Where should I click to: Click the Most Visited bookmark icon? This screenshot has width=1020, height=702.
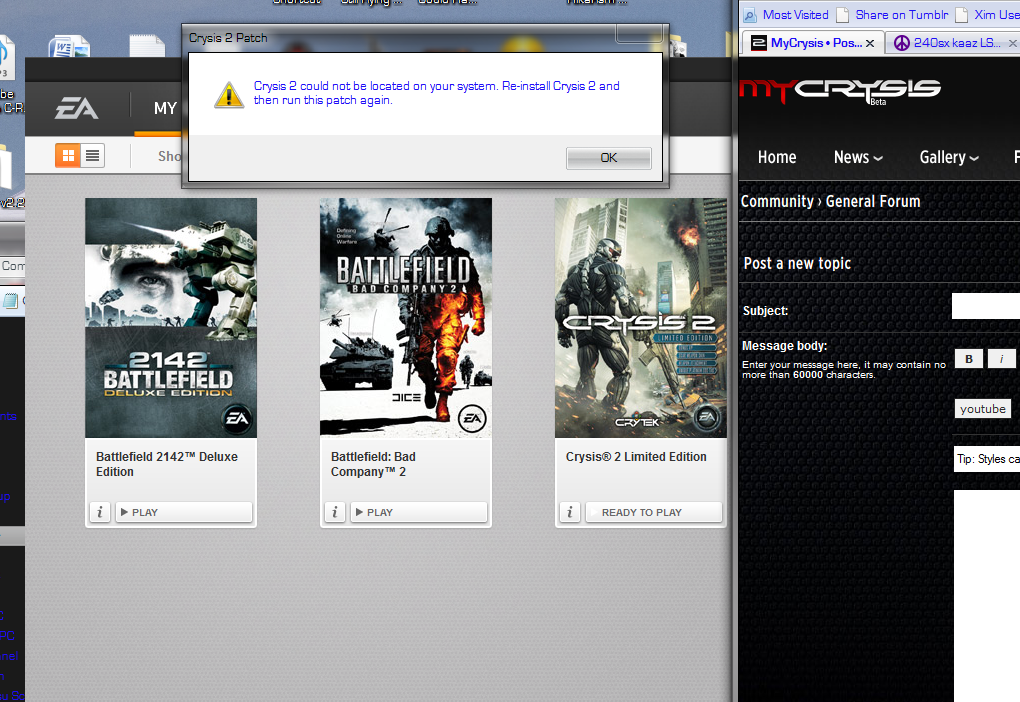[750, 15]
